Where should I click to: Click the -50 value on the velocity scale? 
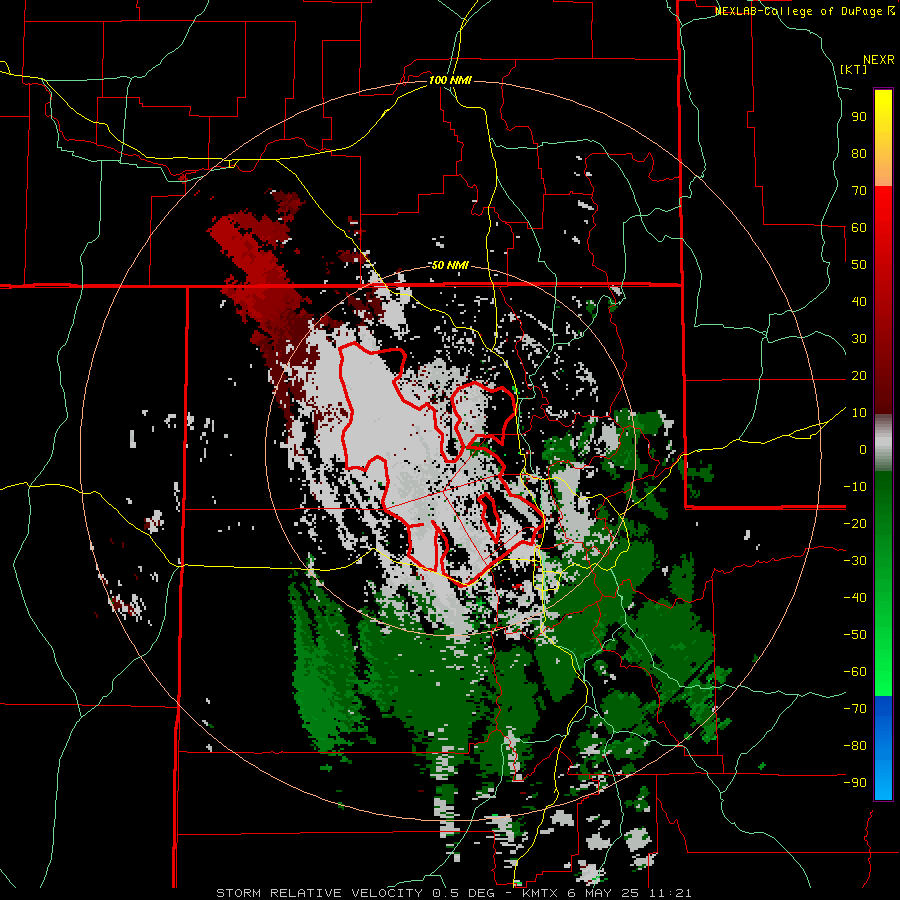point(855,635)
